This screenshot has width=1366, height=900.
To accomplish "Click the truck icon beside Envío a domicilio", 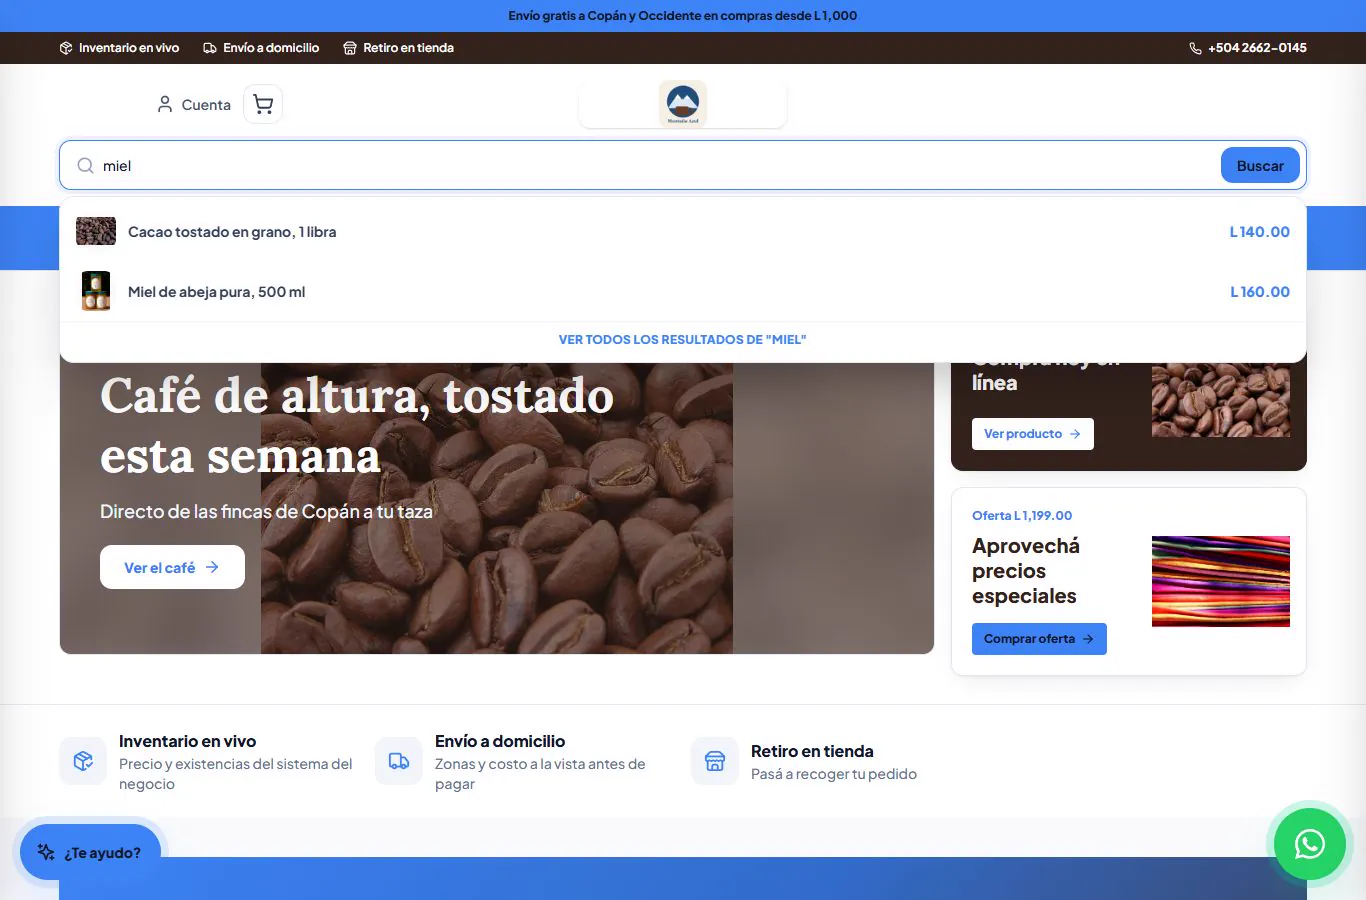I will coord(210,48).
